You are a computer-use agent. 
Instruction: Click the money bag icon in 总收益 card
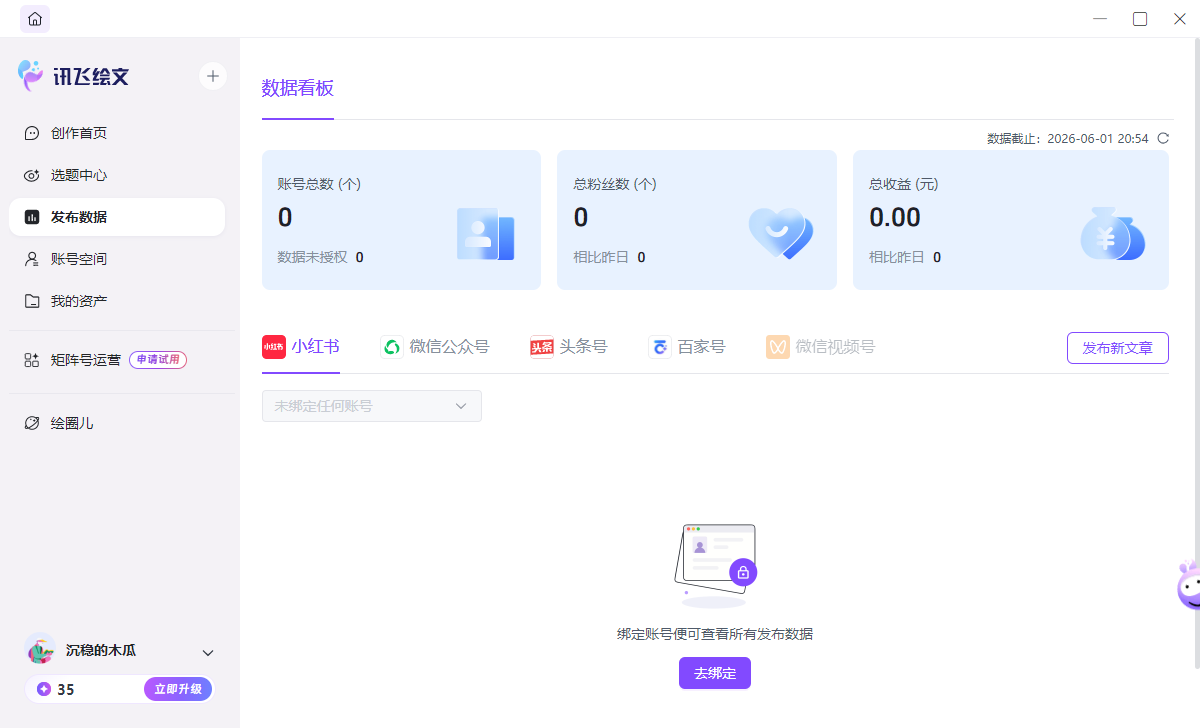pos(1113,234)
